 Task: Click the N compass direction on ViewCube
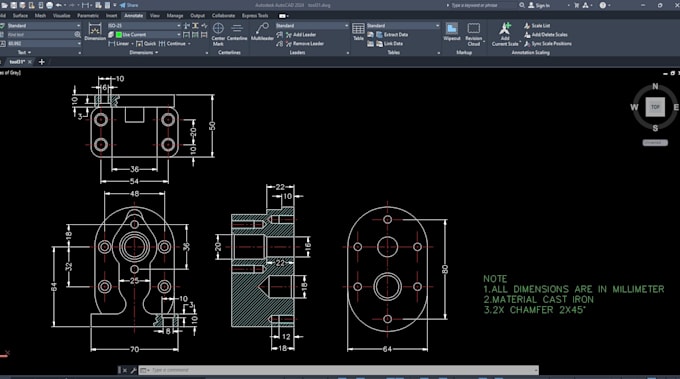coord(655,86)
